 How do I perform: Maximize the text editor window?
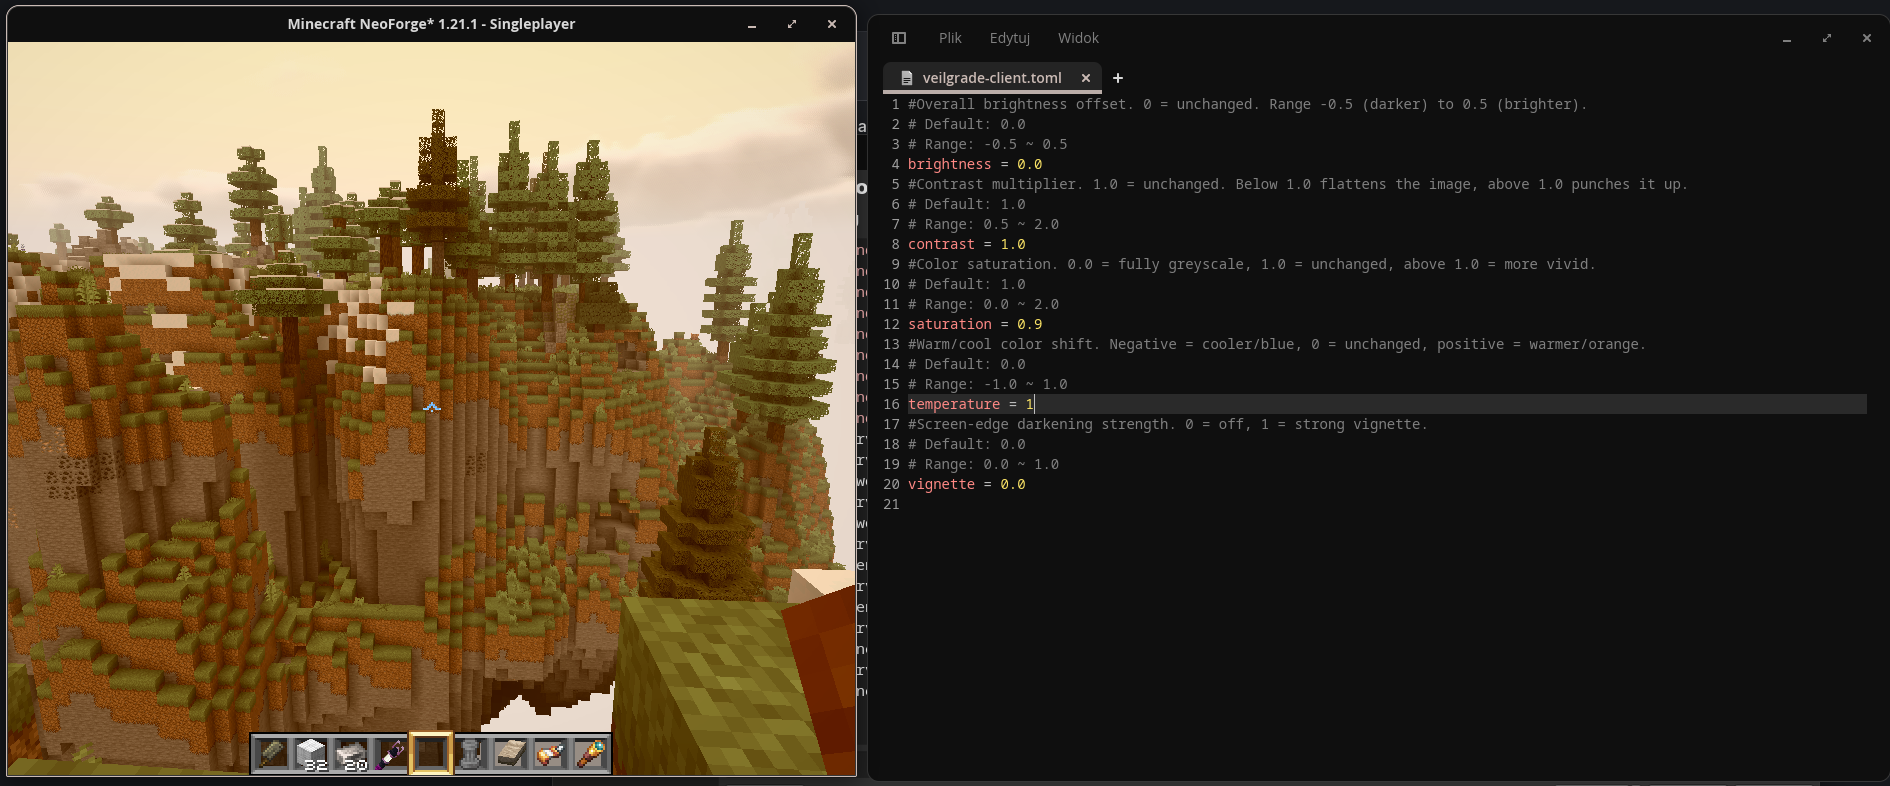click(1827, 38)
